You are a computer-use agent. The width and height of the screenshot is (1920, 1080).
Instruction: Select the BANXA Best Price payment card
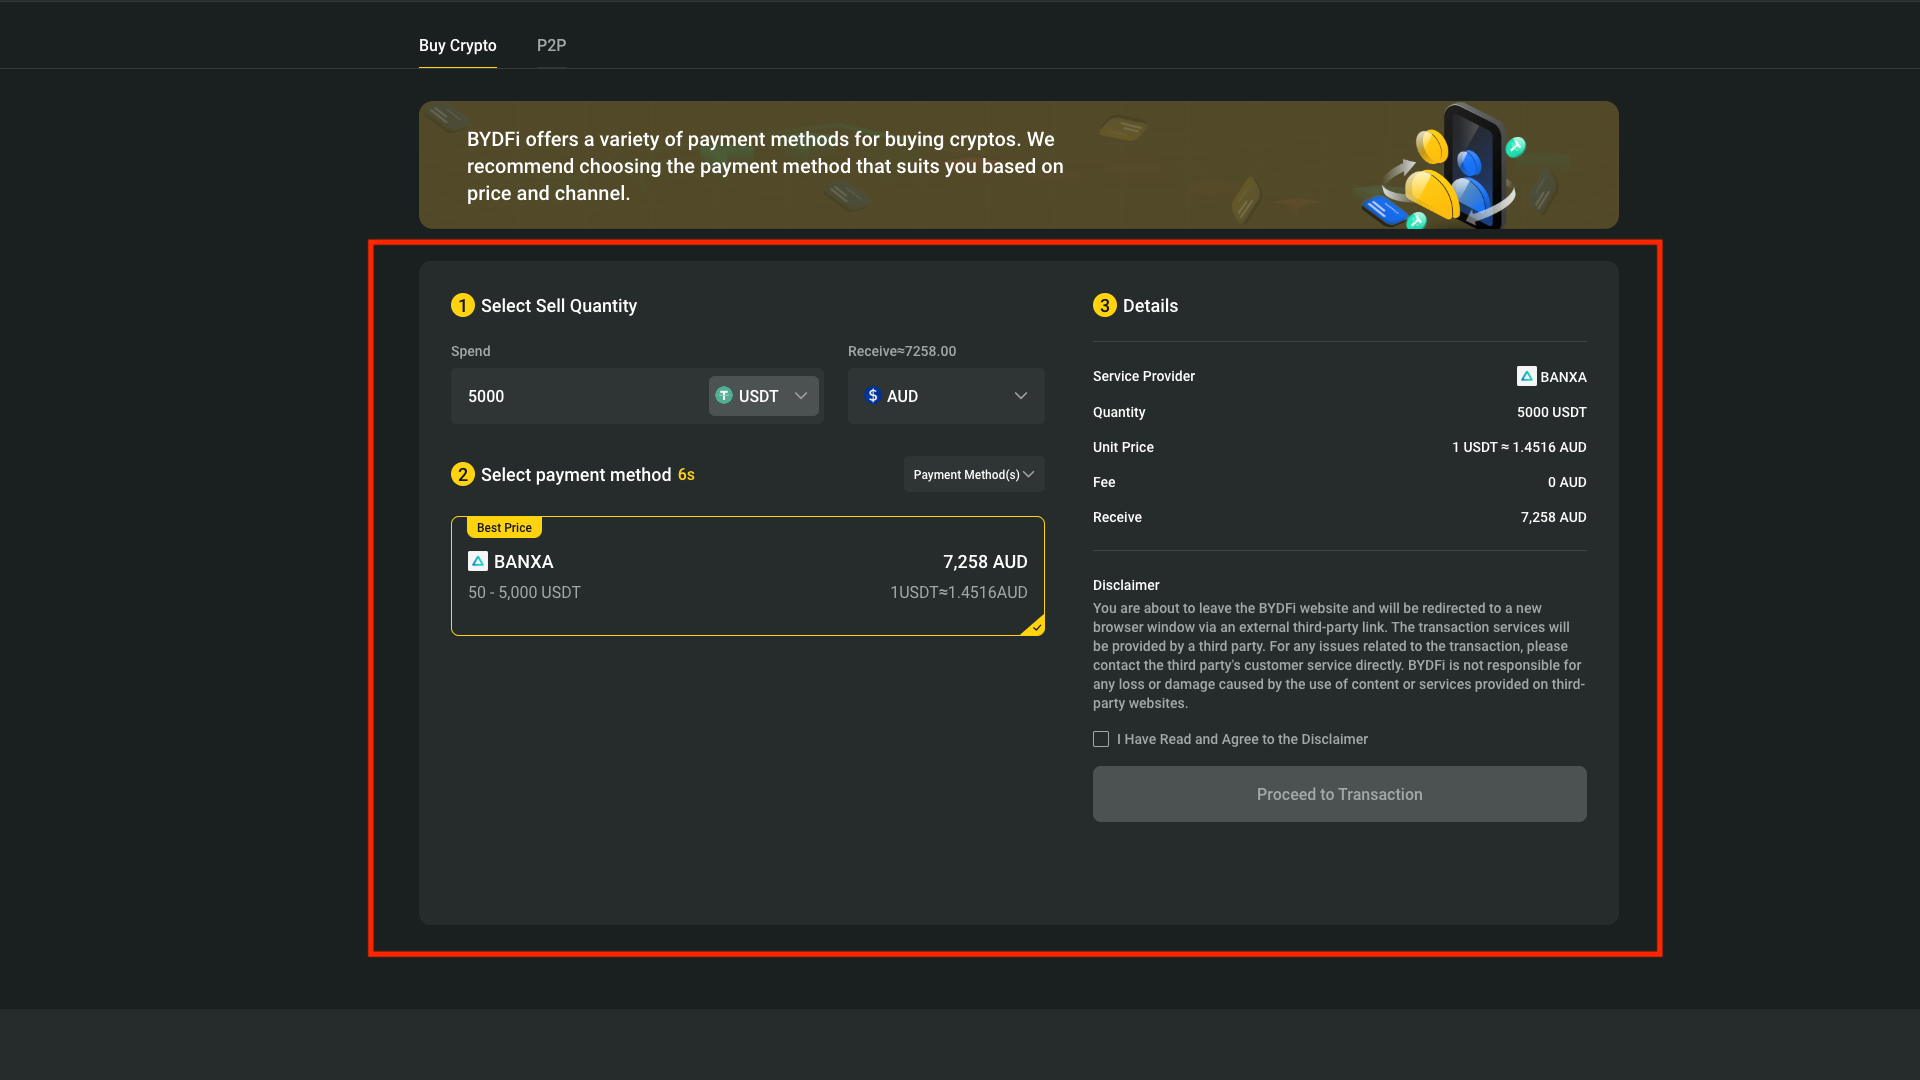click(x=748, y=576)
